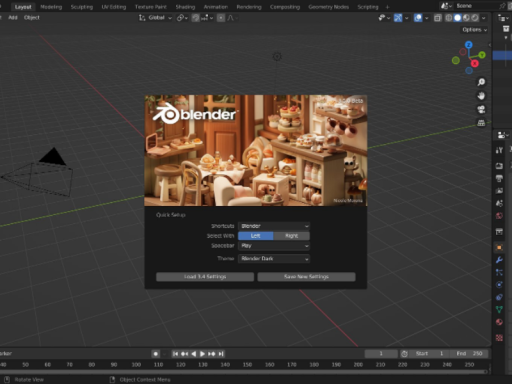Image resolution: width=512 pixels, height=384 pixels.
Task: Open the Global transform orientation dropdown
Action: tap(155, 18)
